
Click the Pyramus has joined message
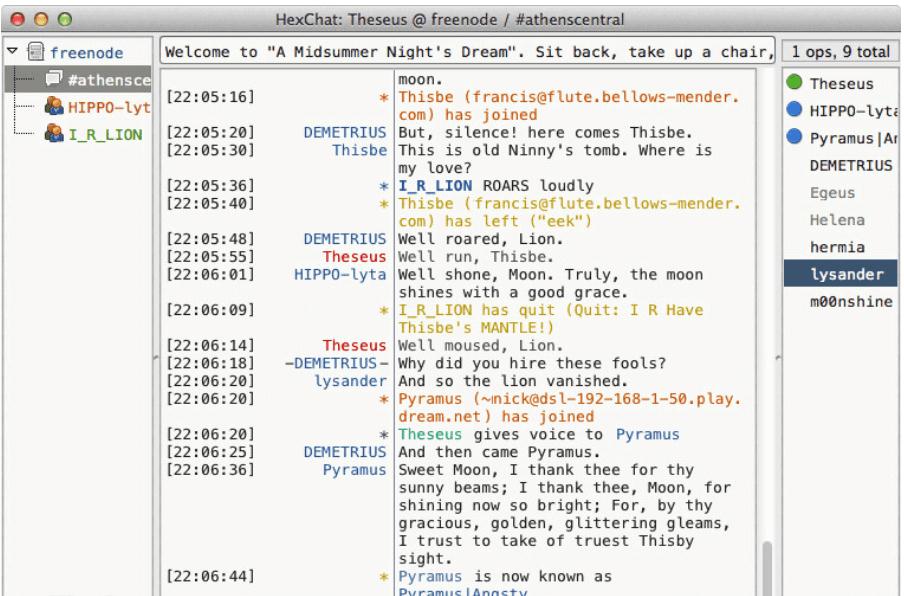[x=569, y=408]
